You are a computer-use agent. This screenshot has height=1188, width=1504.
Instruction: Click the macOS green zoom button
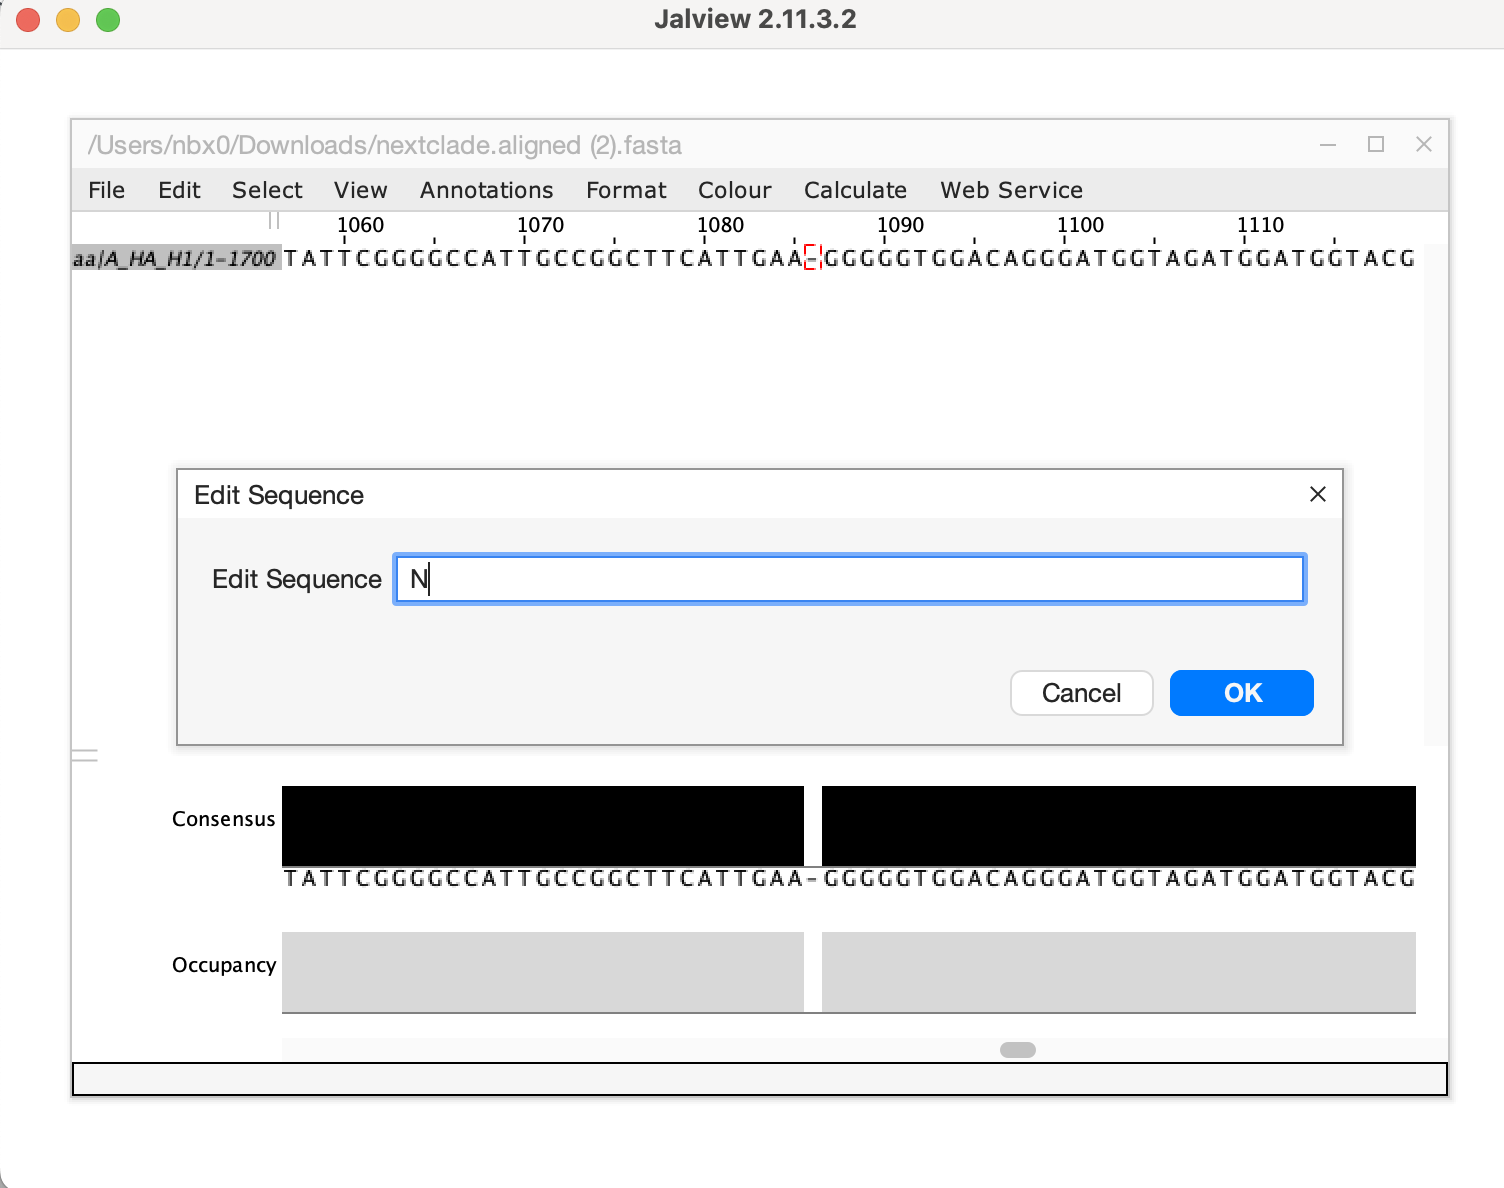108,20
